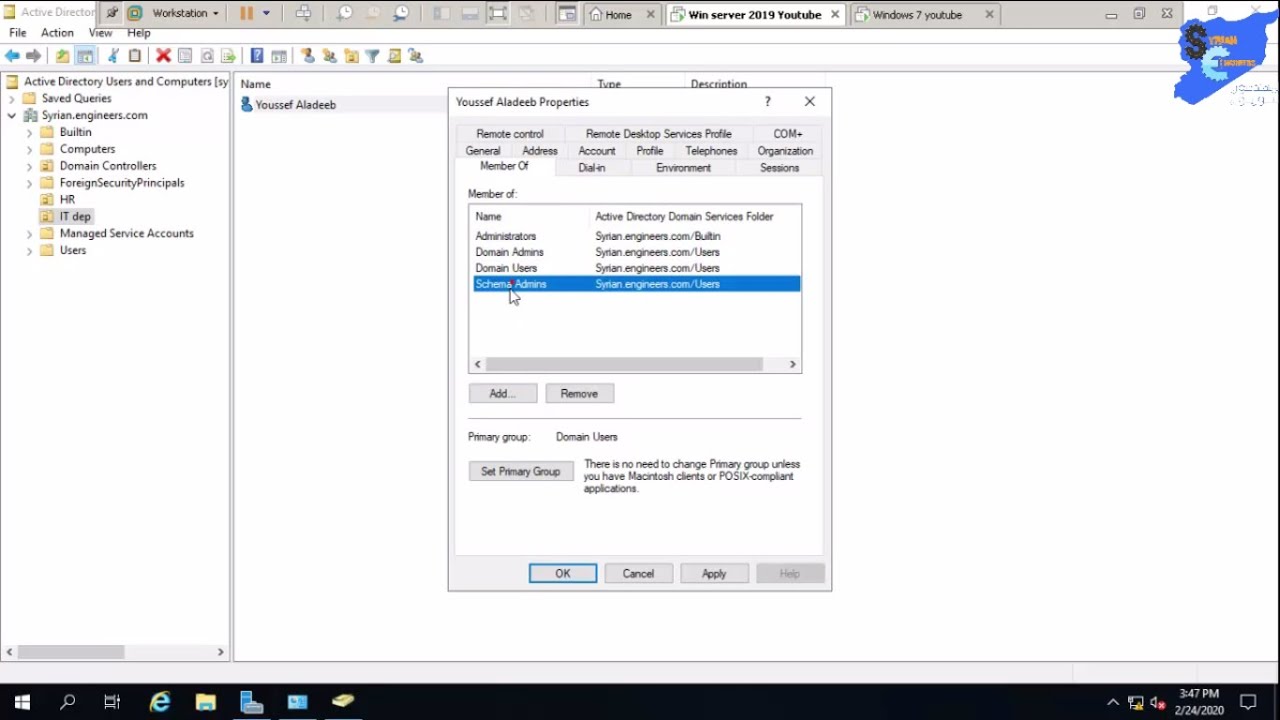Click the Up one level folder icon
Image resolution: width=1280 pixels, height=720 pixels.
point(62,56)
